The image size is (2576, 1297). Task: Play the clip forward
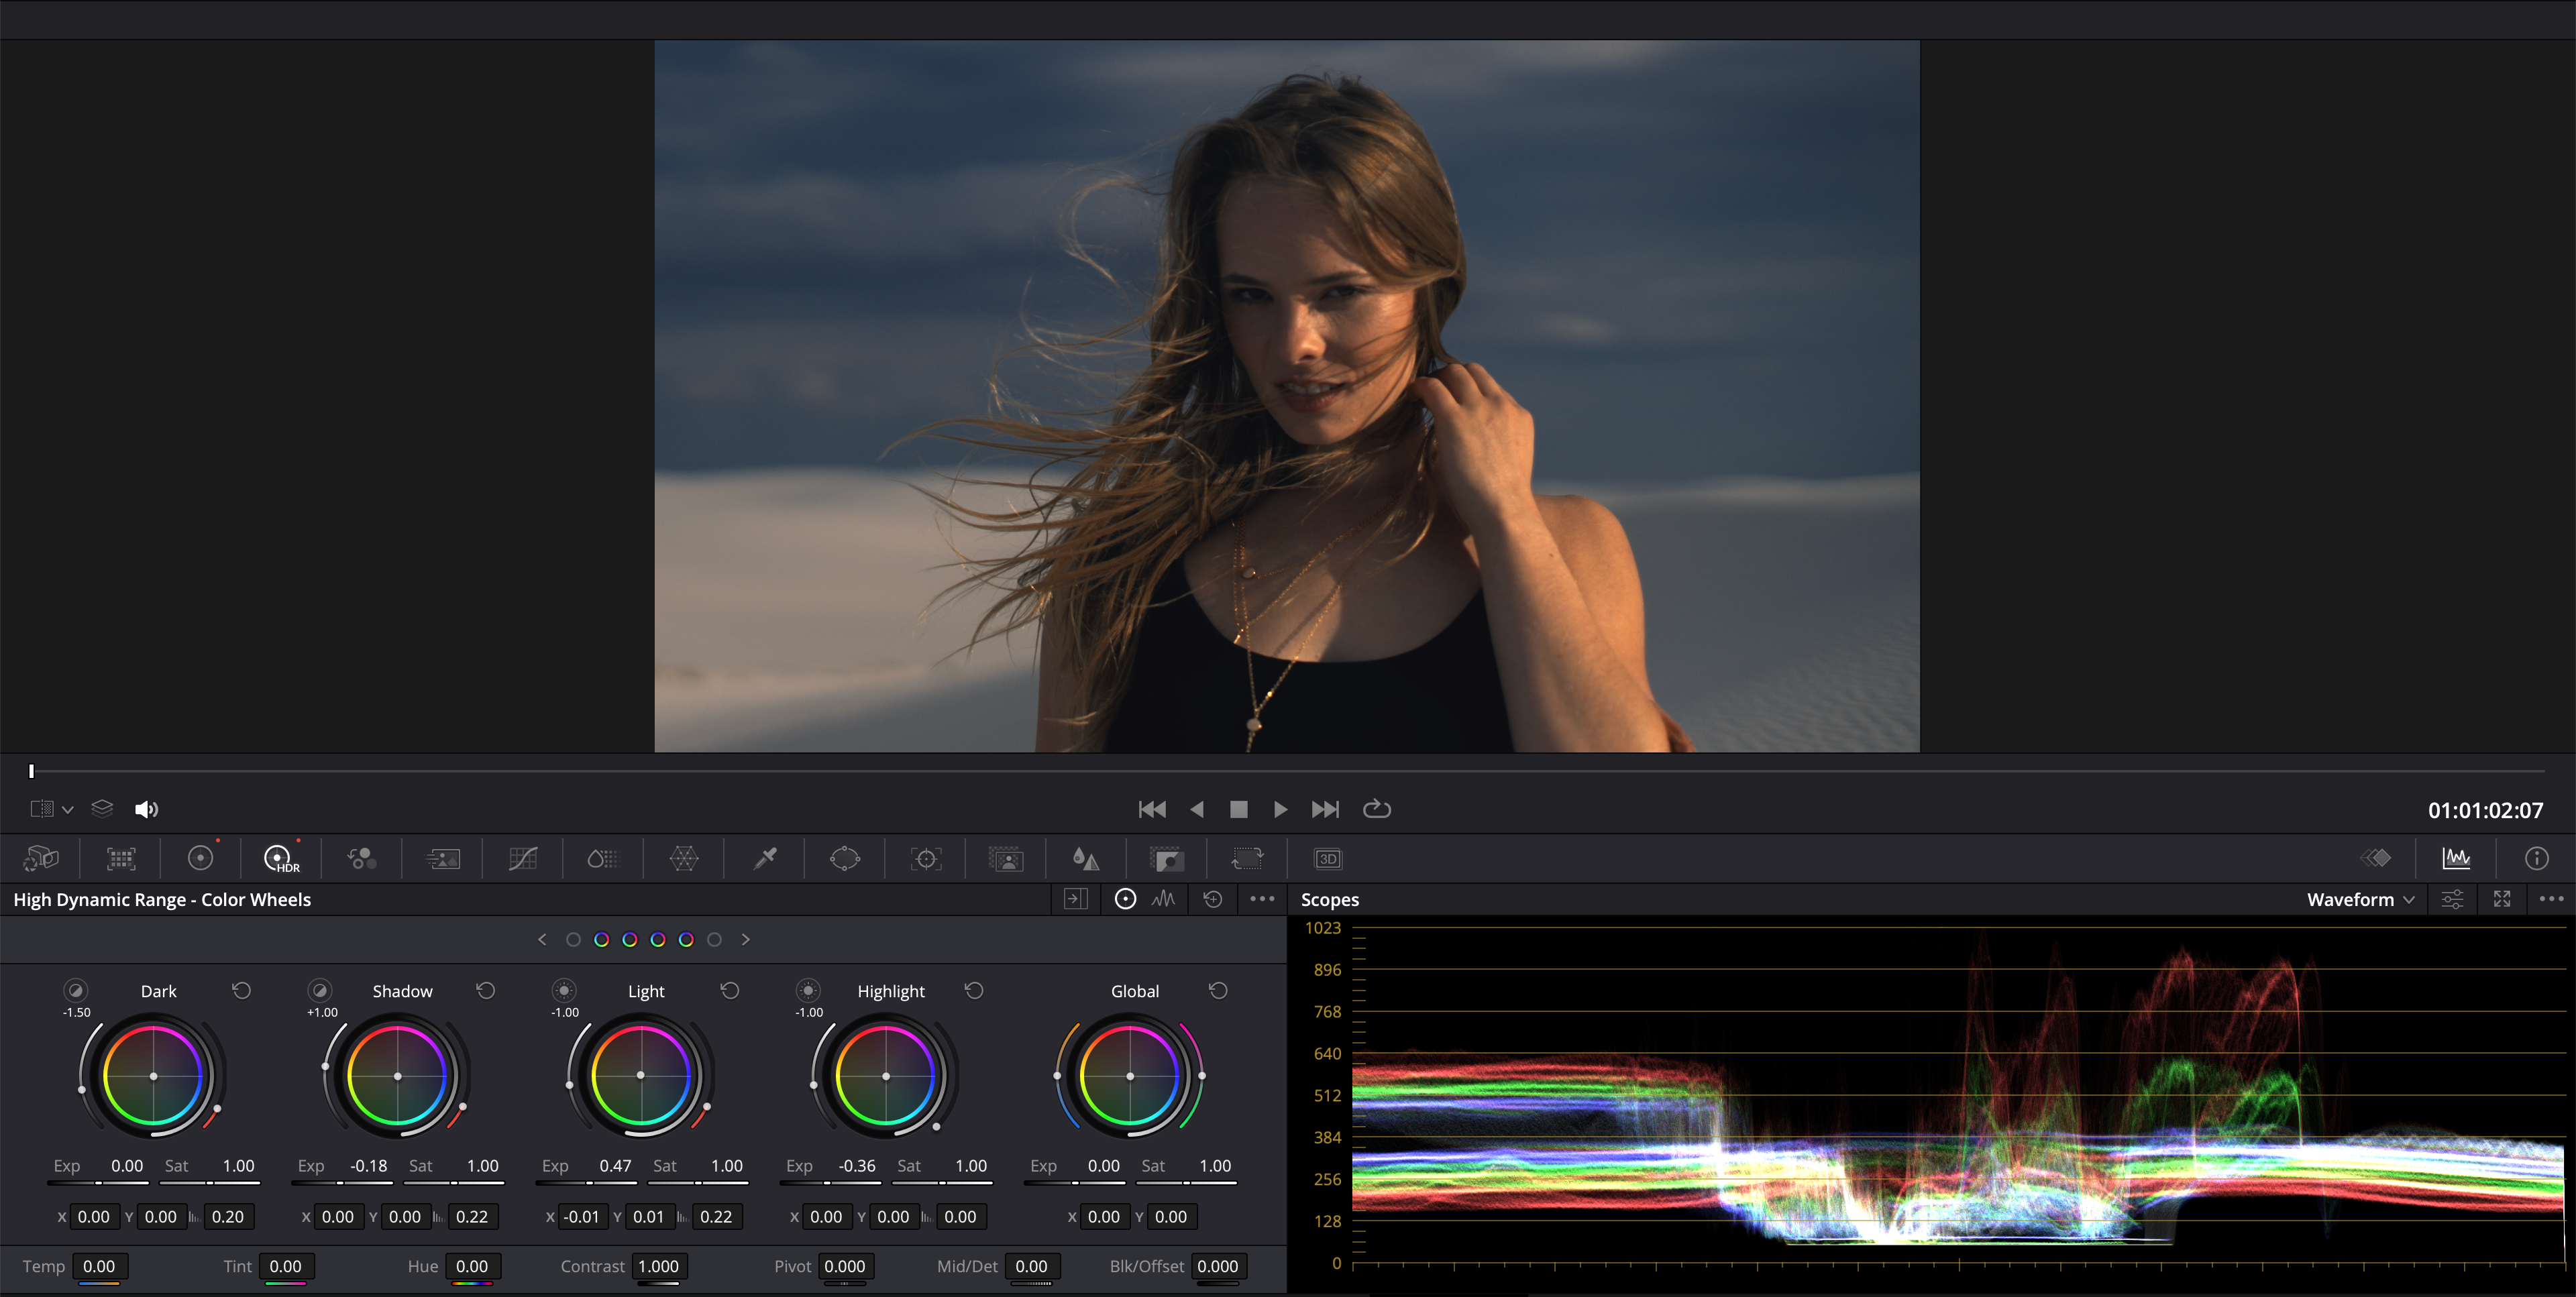[1280, 809]
